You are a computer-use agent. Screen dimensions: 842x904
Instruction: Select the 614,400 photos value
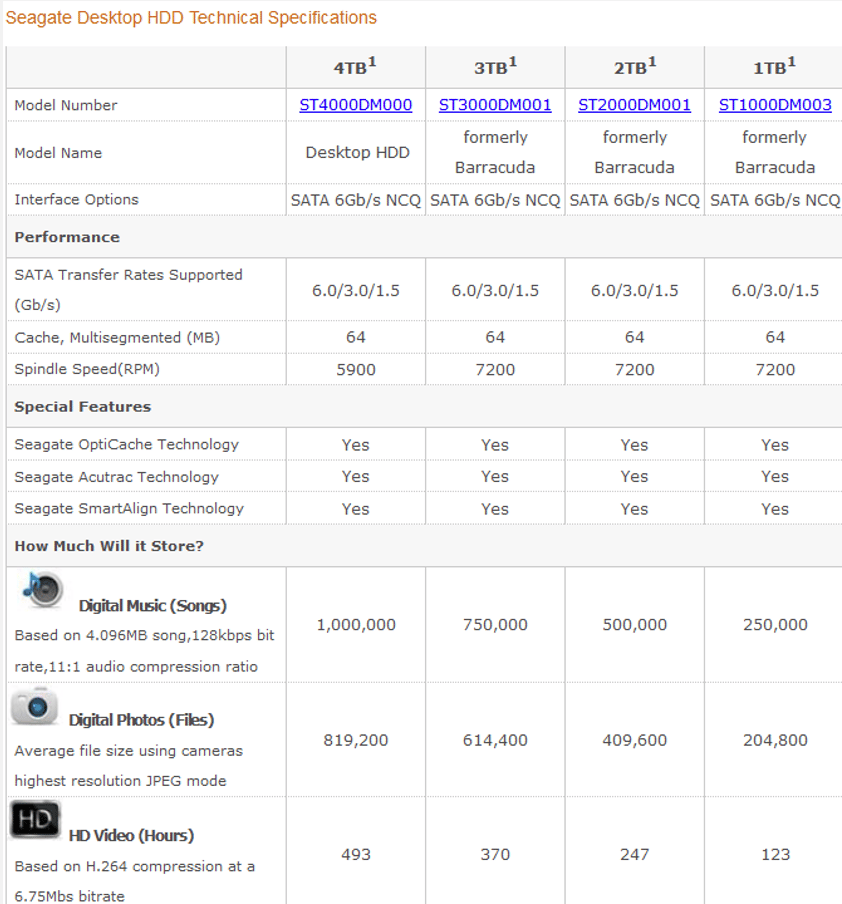tap(495, 740)
